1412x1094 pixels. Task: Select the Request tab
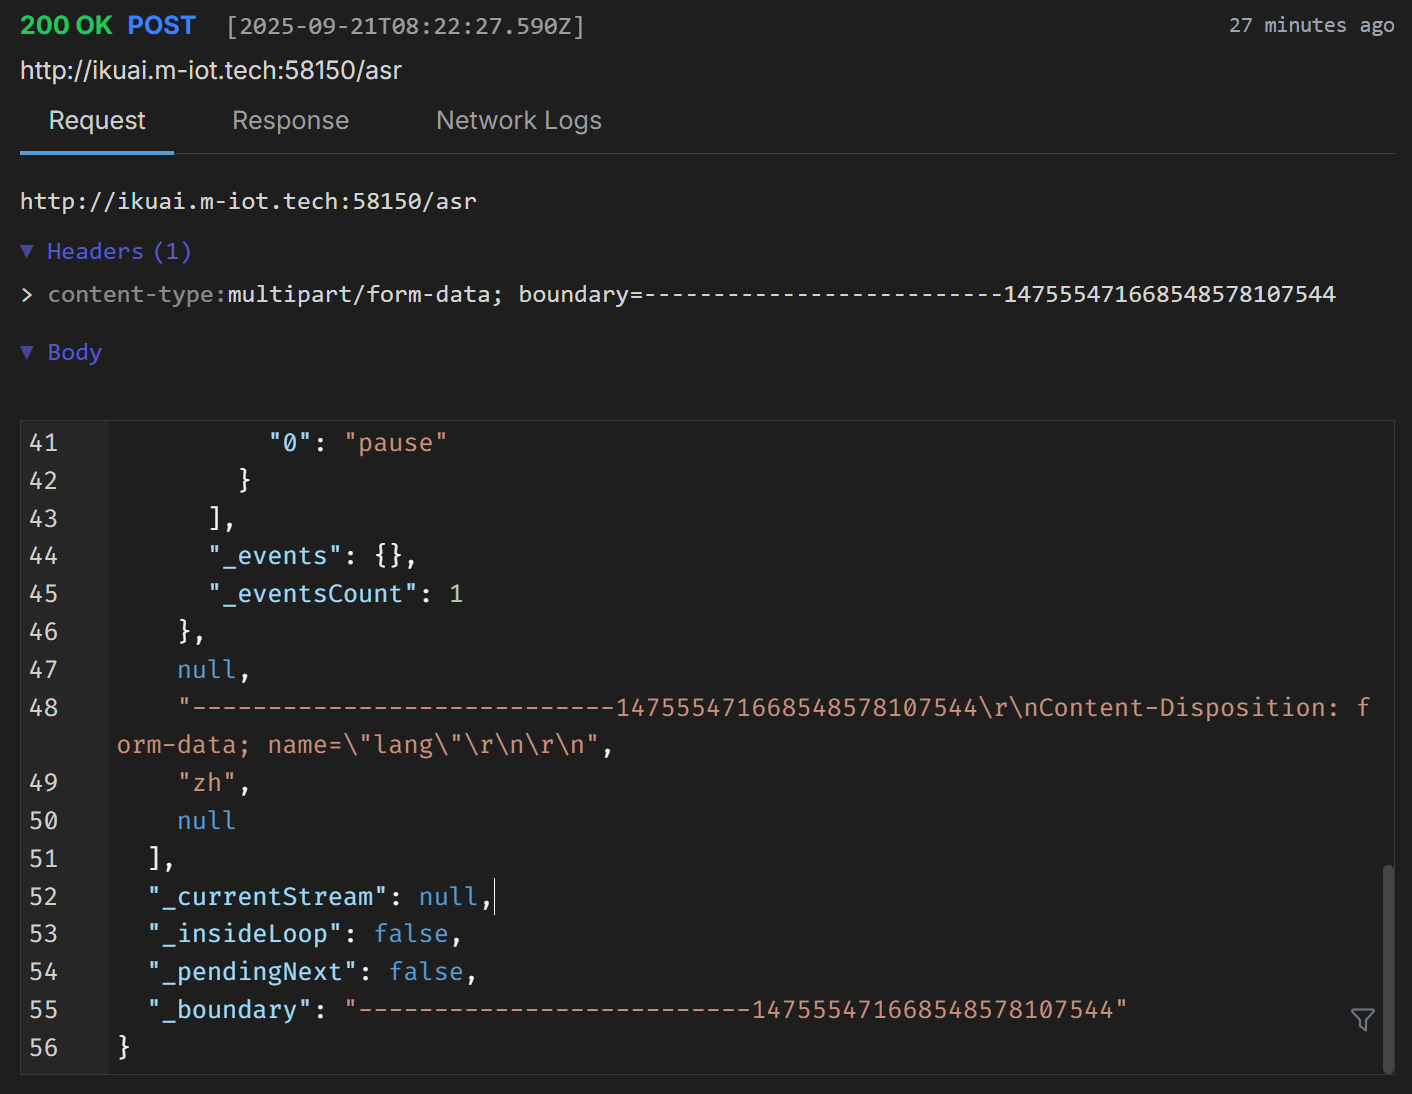(x=97, y=121)
